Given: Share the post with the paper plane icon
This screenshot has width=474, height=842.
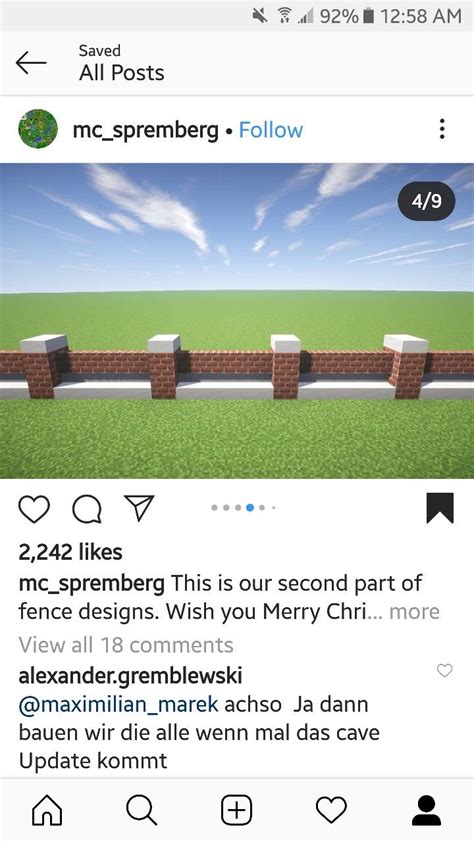Looking at the screenshot, I should coord(139,507).
